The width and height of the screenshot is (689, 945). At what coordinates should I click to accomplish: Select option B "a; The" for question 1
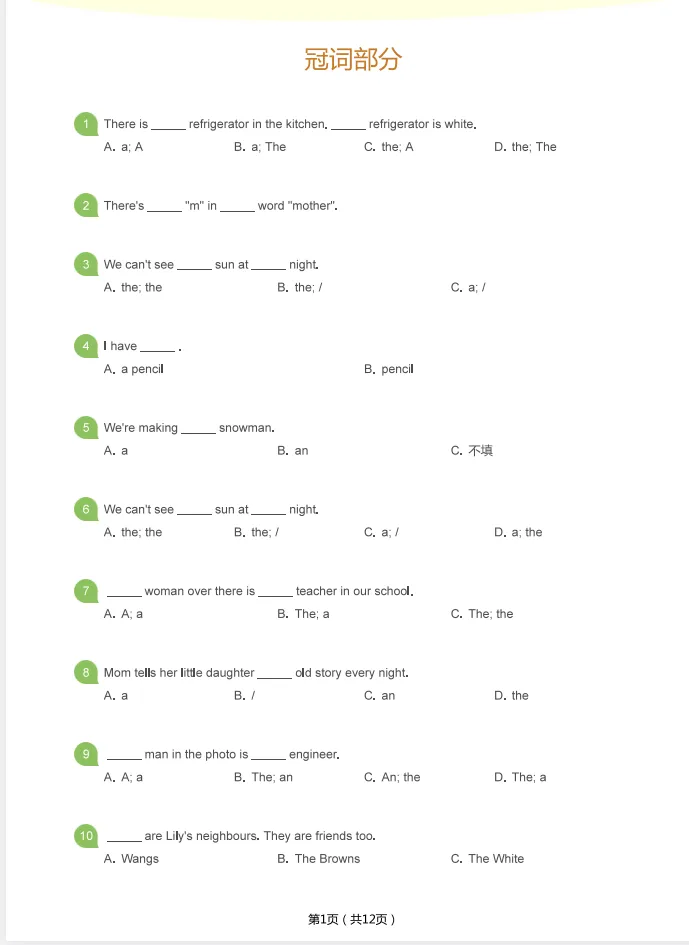point(260,147)
